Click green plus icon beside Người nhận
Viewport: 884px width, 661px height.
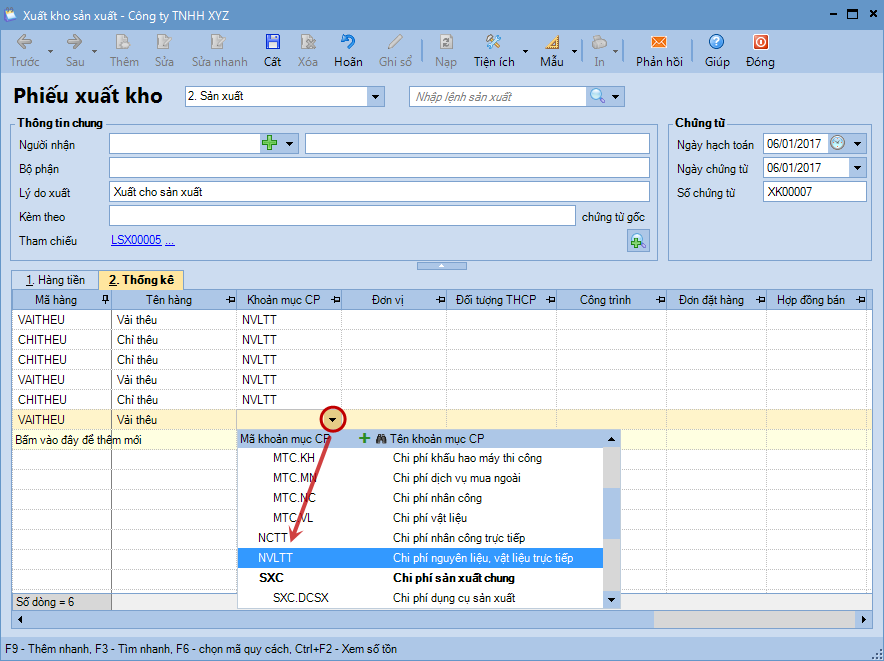[x=269, y=144]
